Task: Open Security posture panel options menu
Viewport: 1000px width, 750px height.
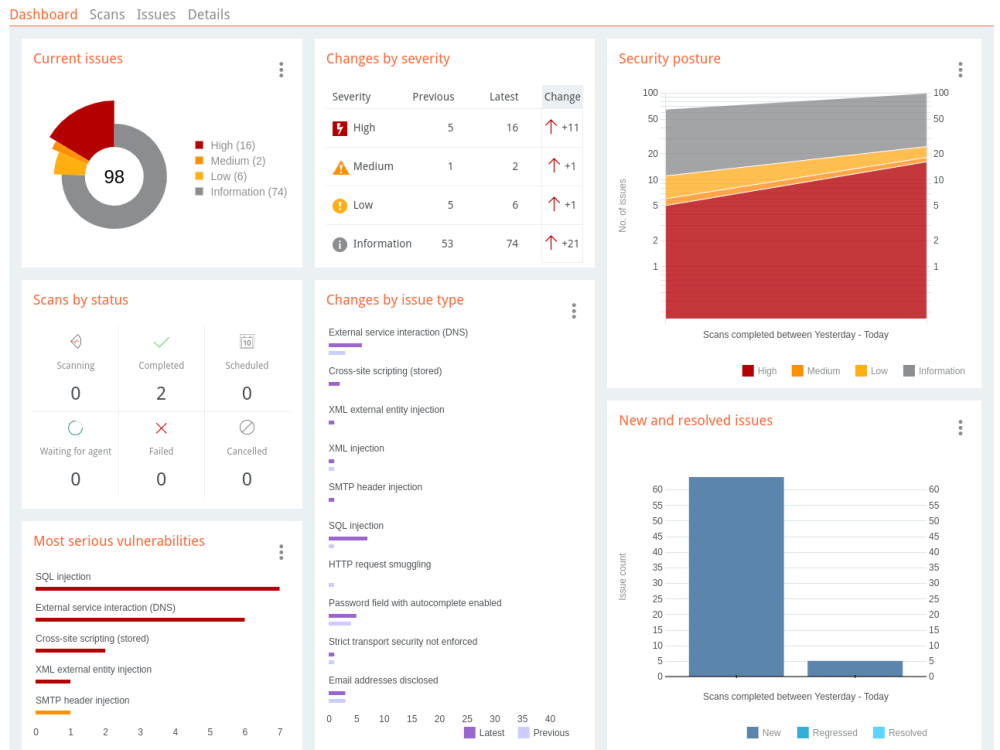Action: (960, 70)
